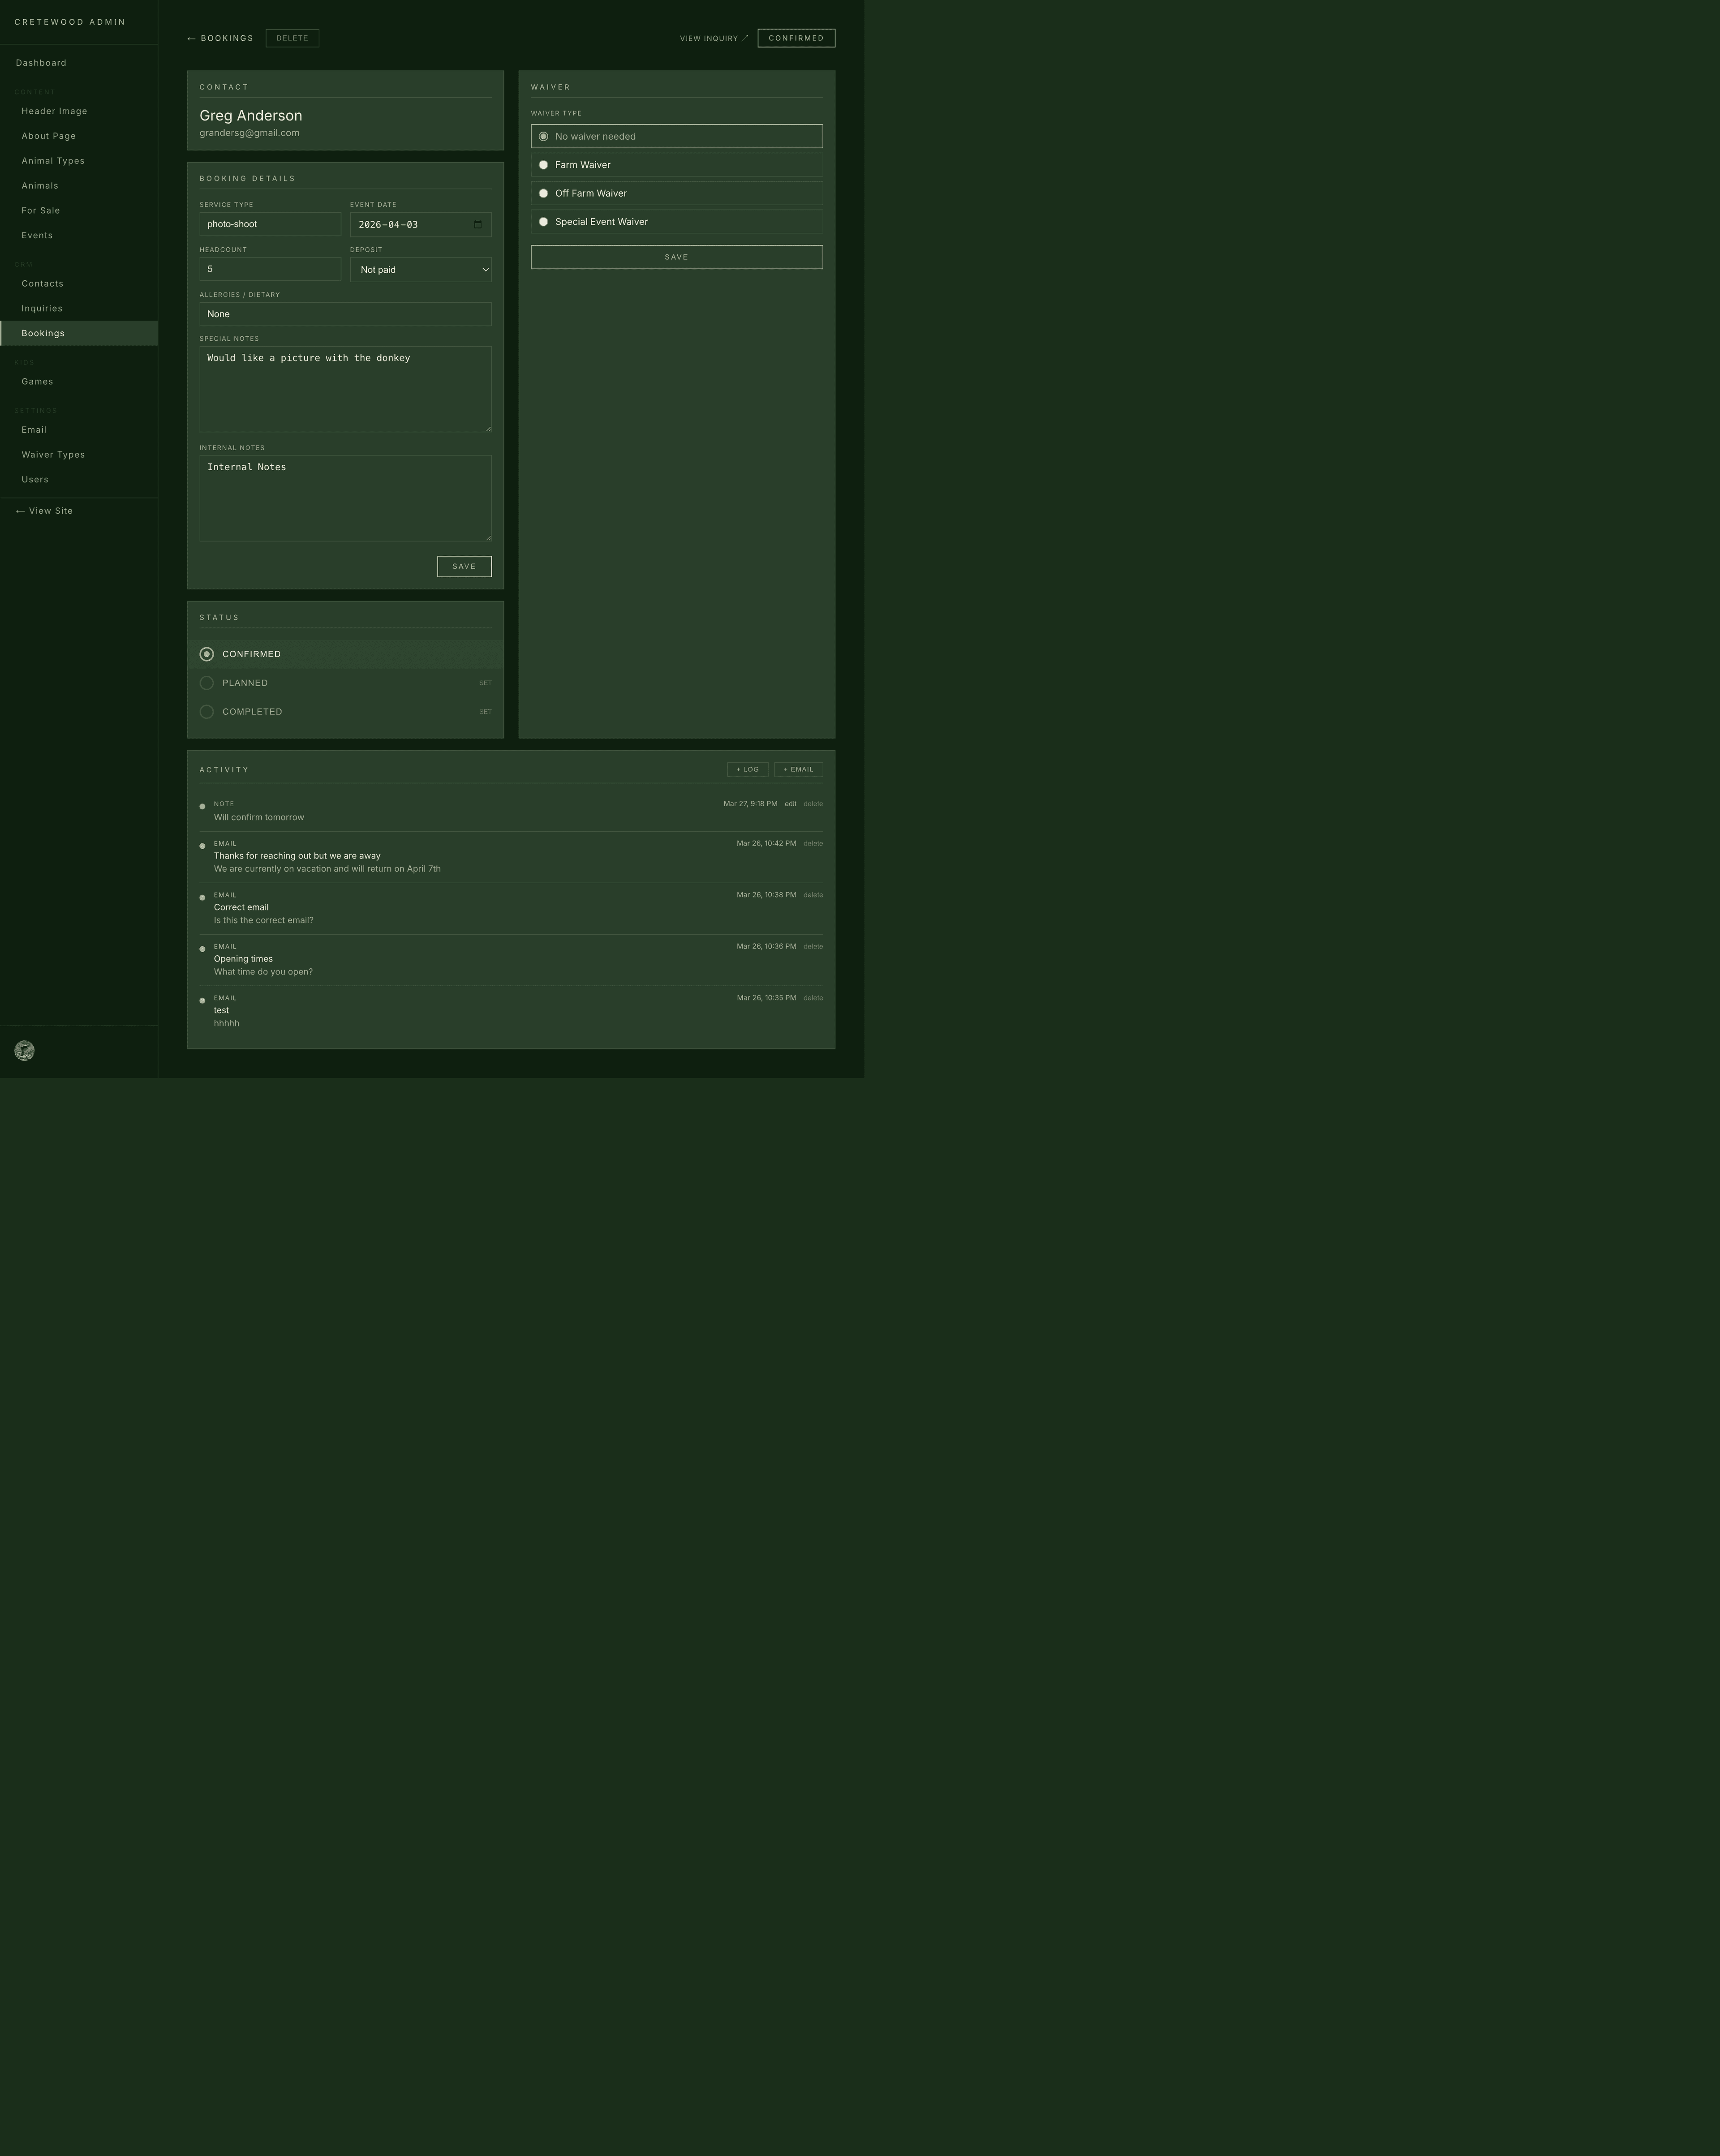This screenshot has width=1720, height=2156.
Task: Open the View Inquiry external link
Action: point(713,38)
